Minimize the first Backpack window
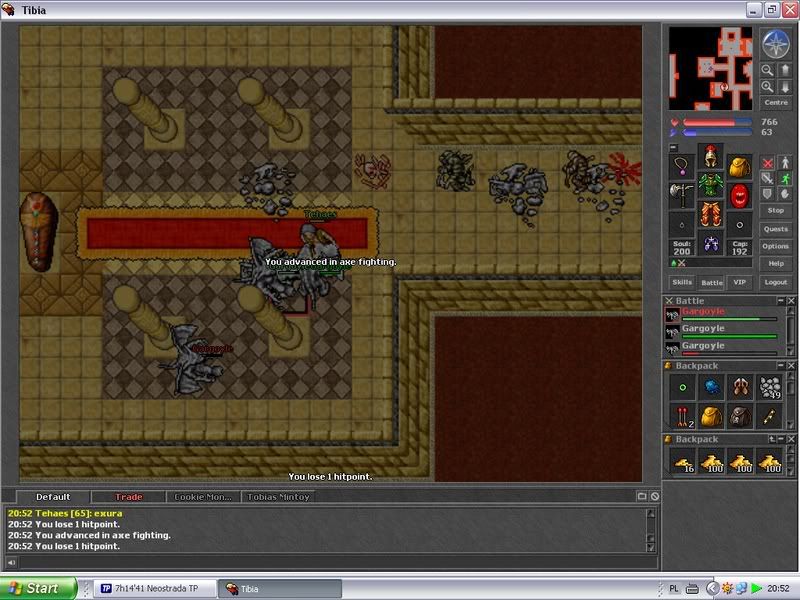The image size is (800, 600). pyautogui.click(x=781, y=366)
